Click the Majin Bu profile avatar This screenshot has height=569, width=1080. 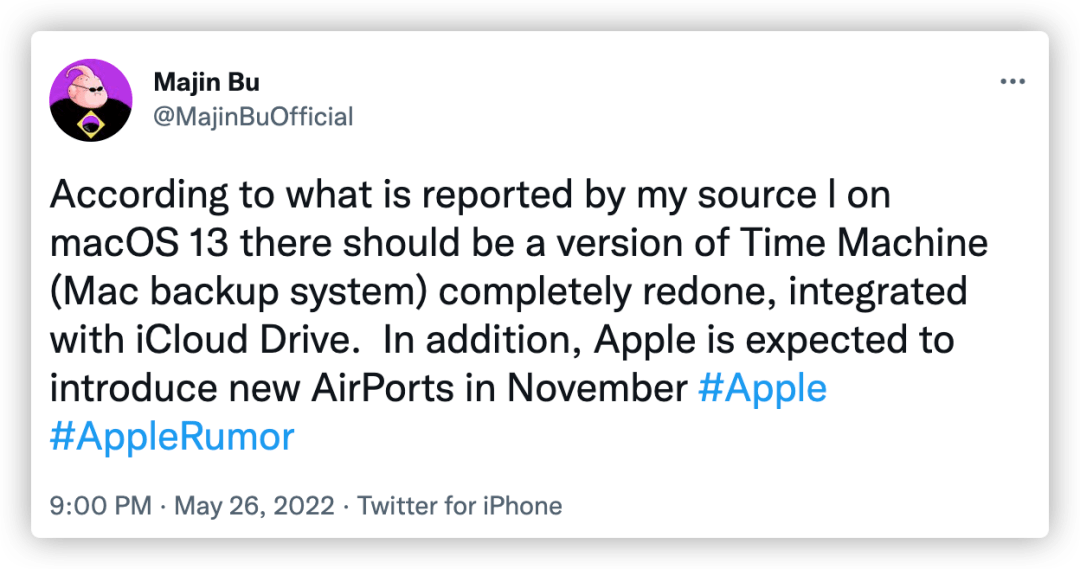point(91,100)
